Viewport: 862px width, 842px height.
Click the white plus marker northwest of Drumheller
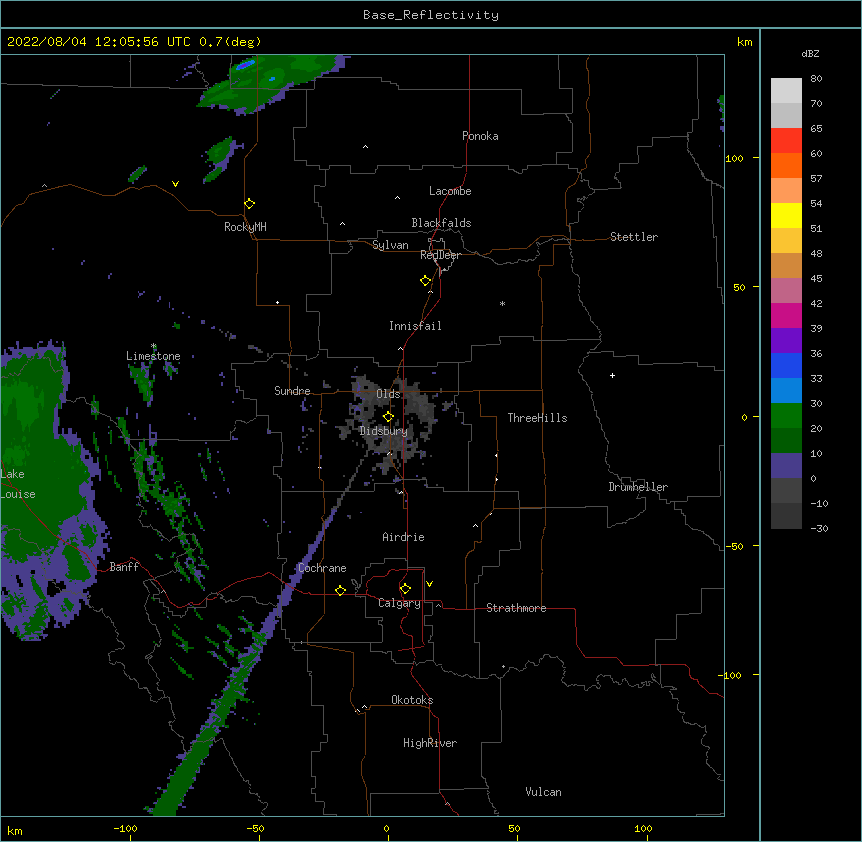612,375
